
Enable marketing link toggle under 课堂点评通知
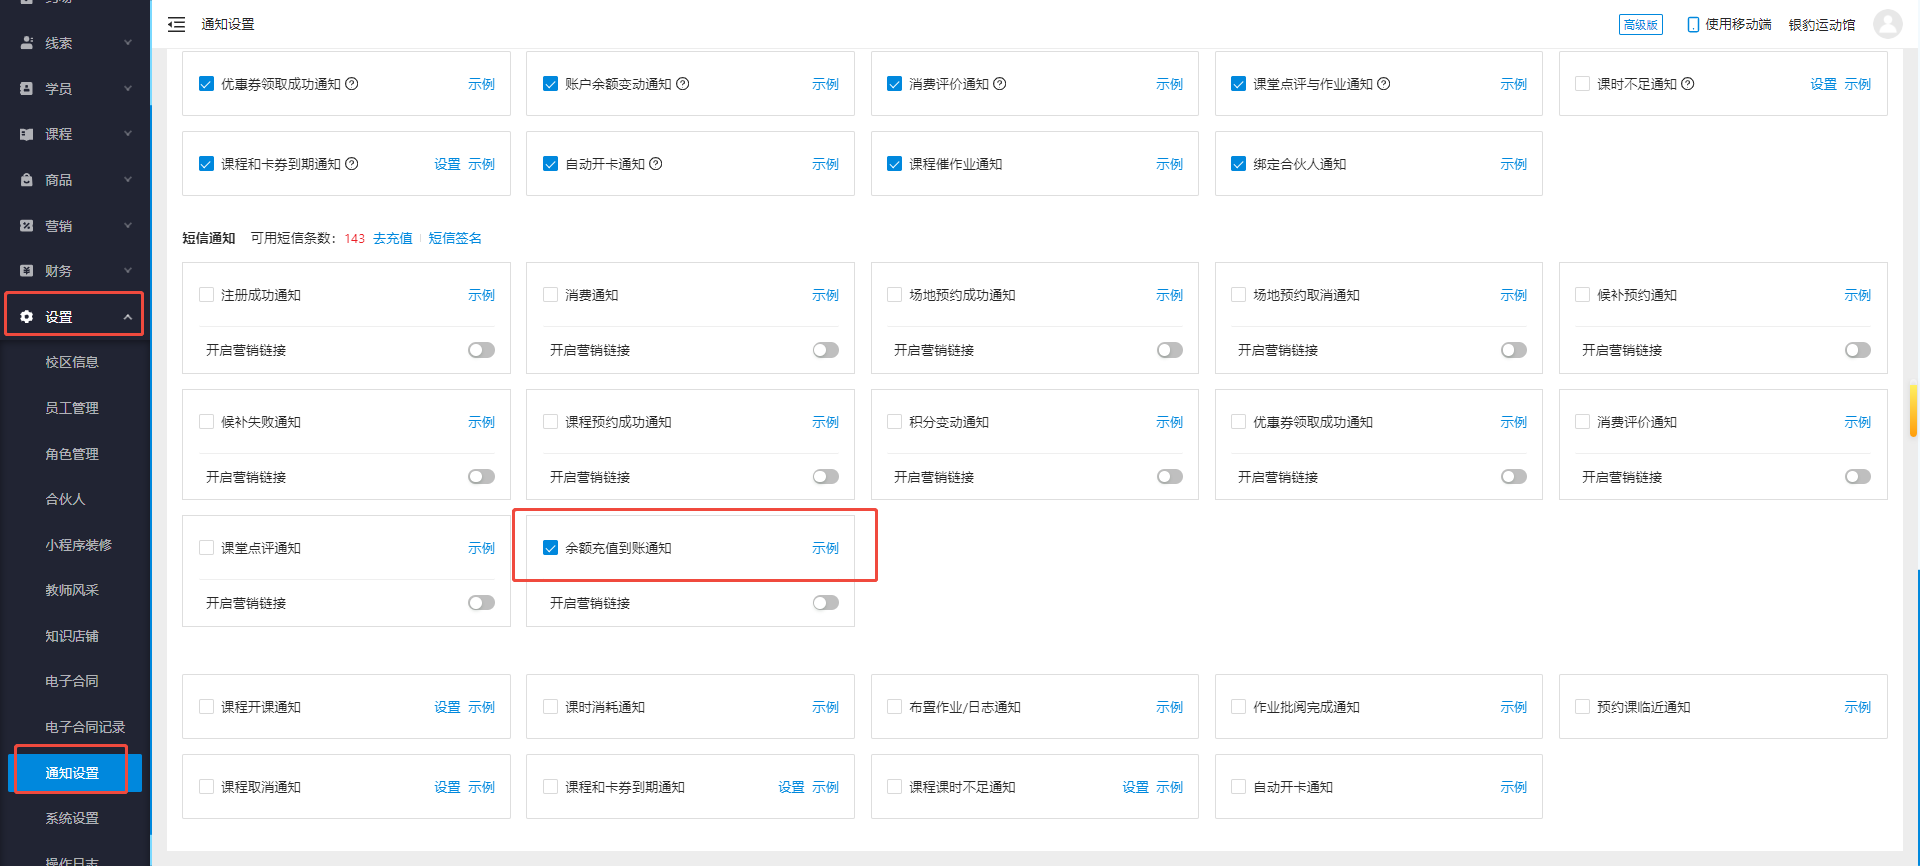pyautogui.click(x=481, y=603)
